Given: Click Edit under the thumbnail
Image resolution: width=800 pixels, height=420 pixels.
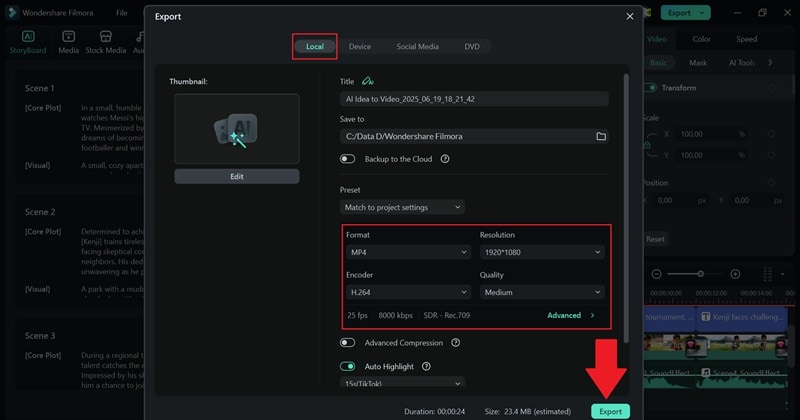Looking at the screenshot, I should click(237, 177).
